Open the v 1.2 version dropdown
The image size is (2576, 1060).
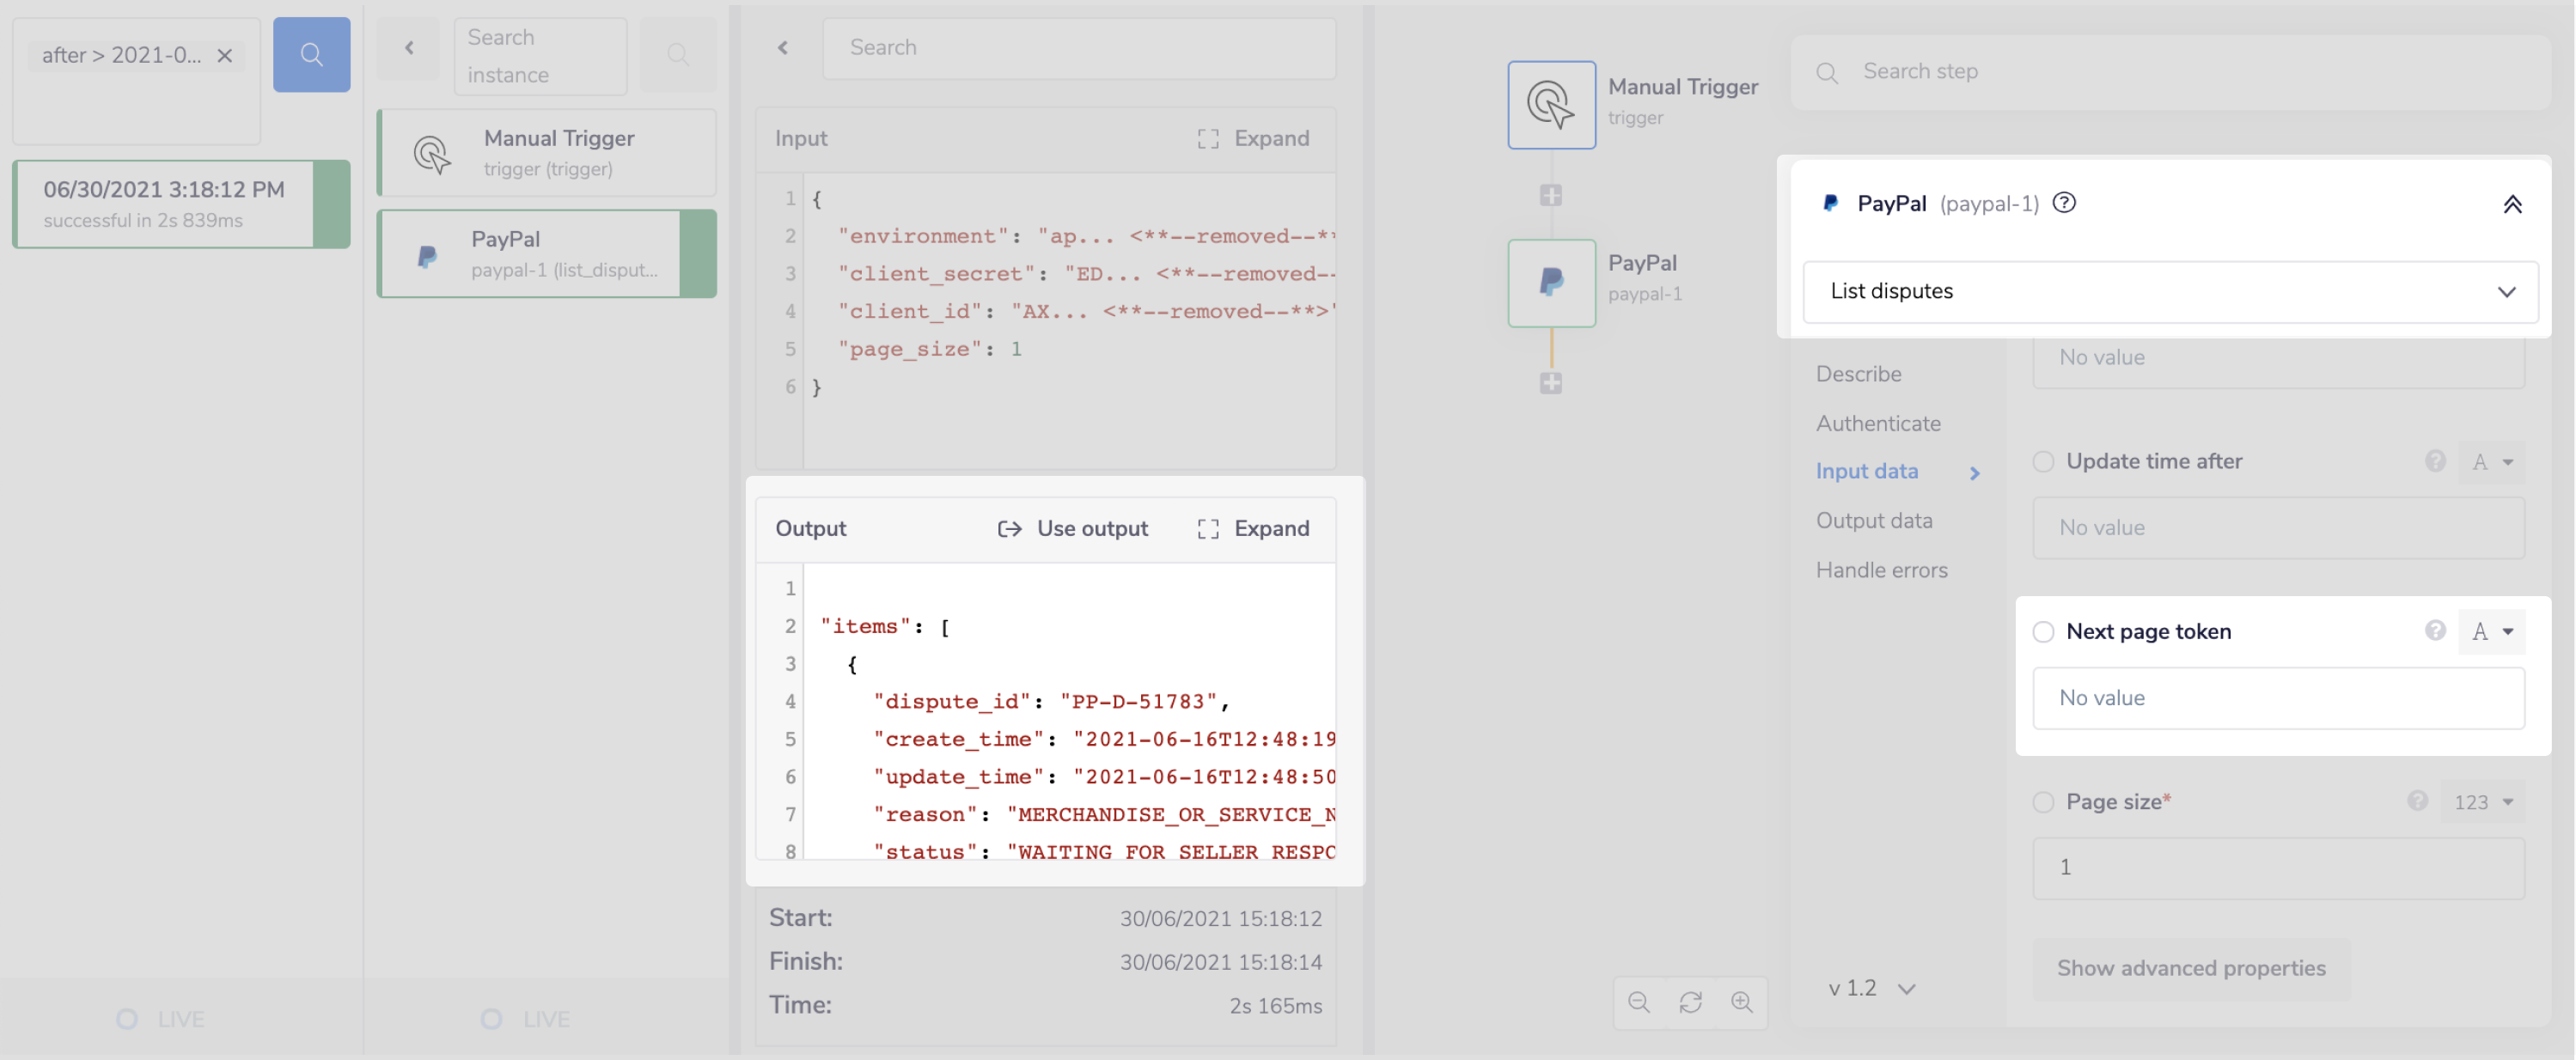tap(1871, 988)
